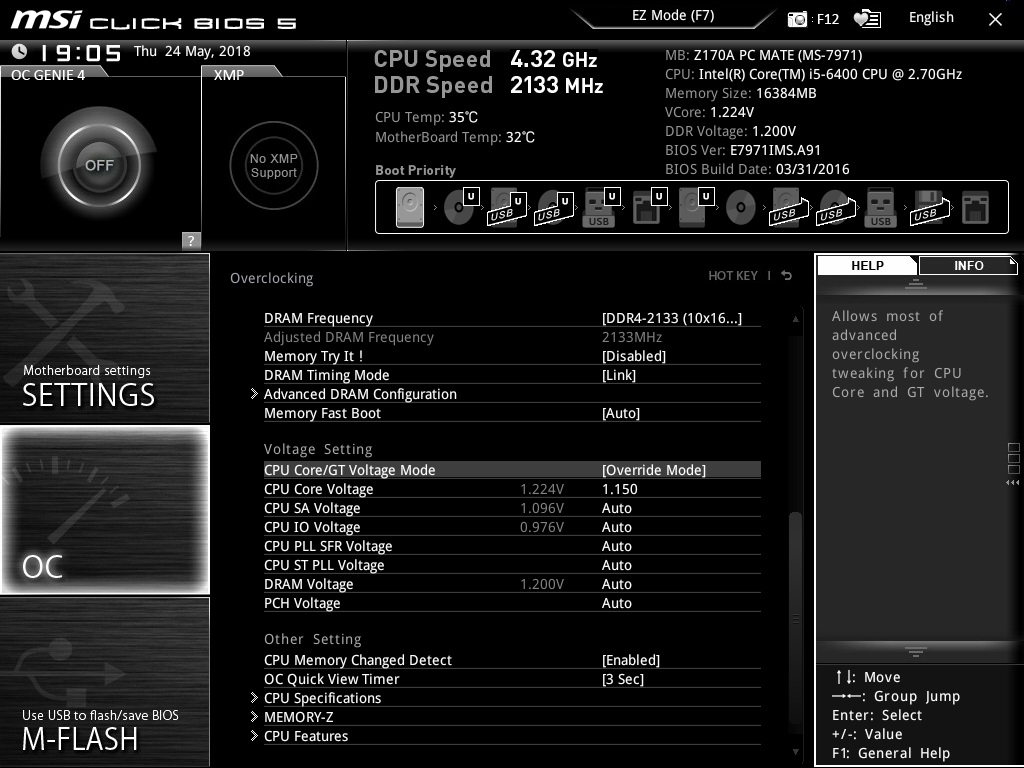Screen dimensions: 1024x768
Task: Edit CPU ST PLL Voltage Auto value
Action: [616, 565]
